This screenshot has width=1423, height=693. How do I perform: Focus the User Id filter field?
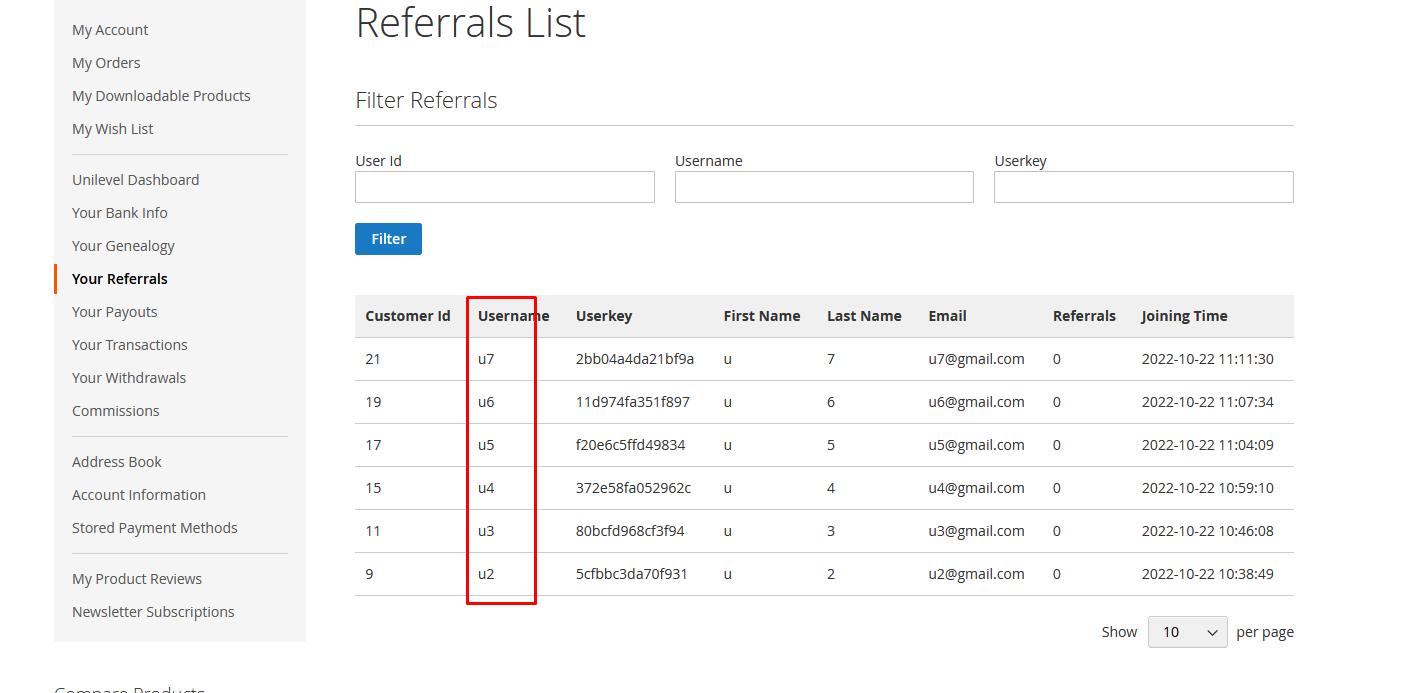click(x=504, y=187)
